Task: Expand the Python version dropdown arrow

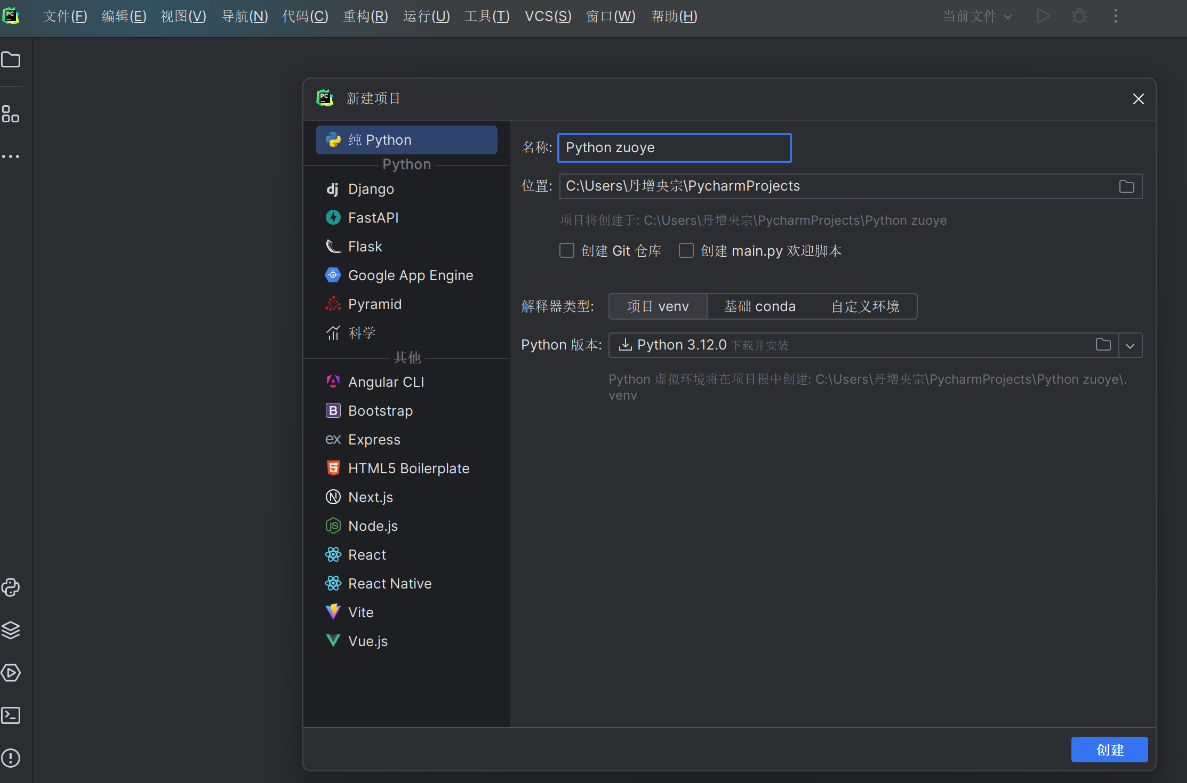Action: (x=1130, y=345)
